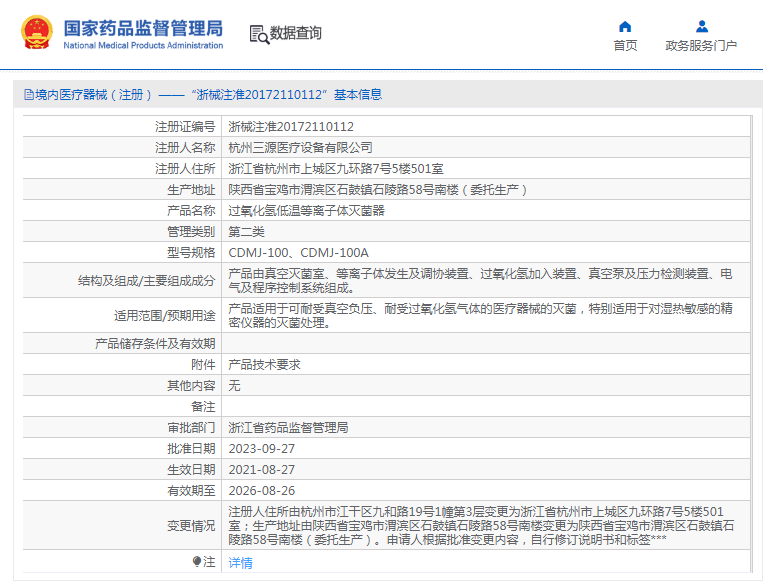
Task: Select 杭州三源医疗设备有限公司 cell
Action: point(300,147)
